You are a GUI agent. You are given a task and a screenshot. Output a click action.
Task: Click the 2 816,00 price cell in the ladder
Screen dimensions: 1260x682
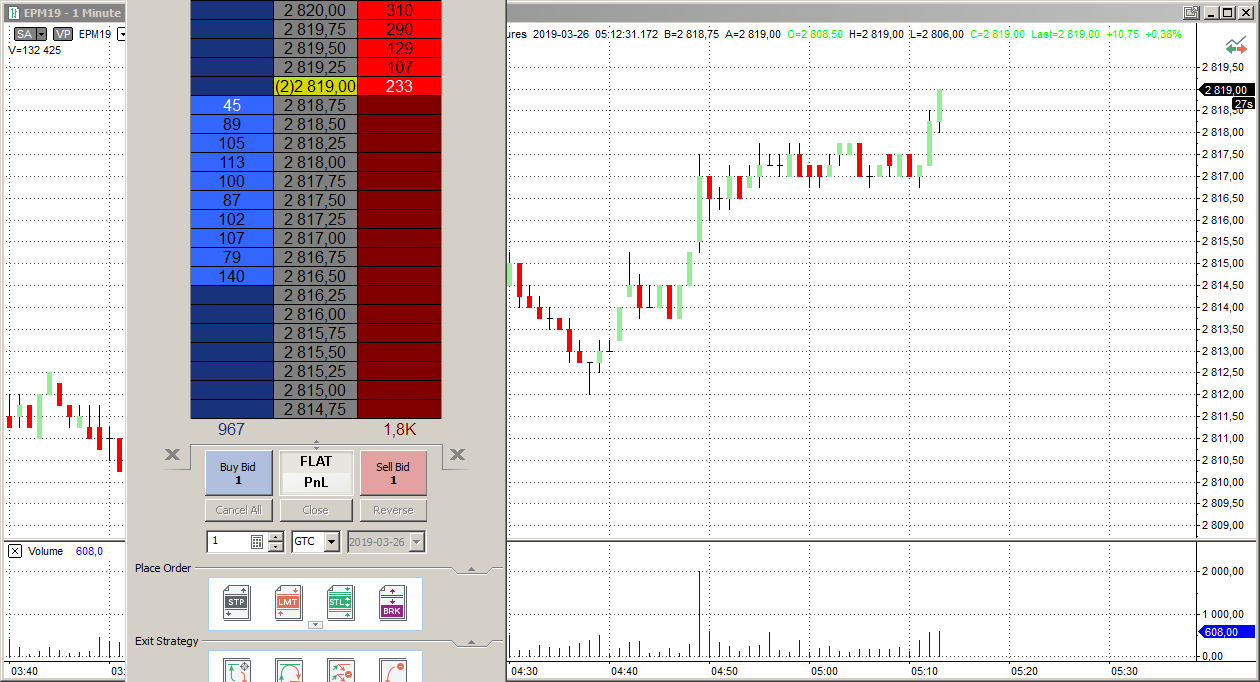[315, 315]
